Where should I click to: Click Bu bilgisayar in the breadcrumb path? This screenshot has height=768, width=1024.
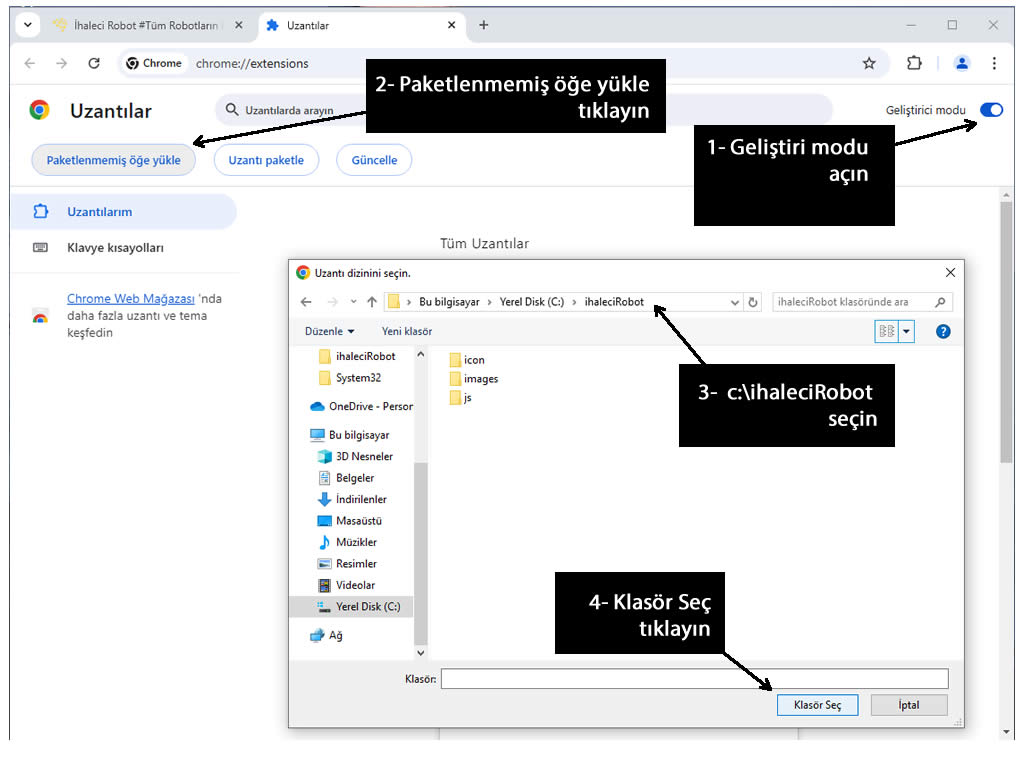449,302
